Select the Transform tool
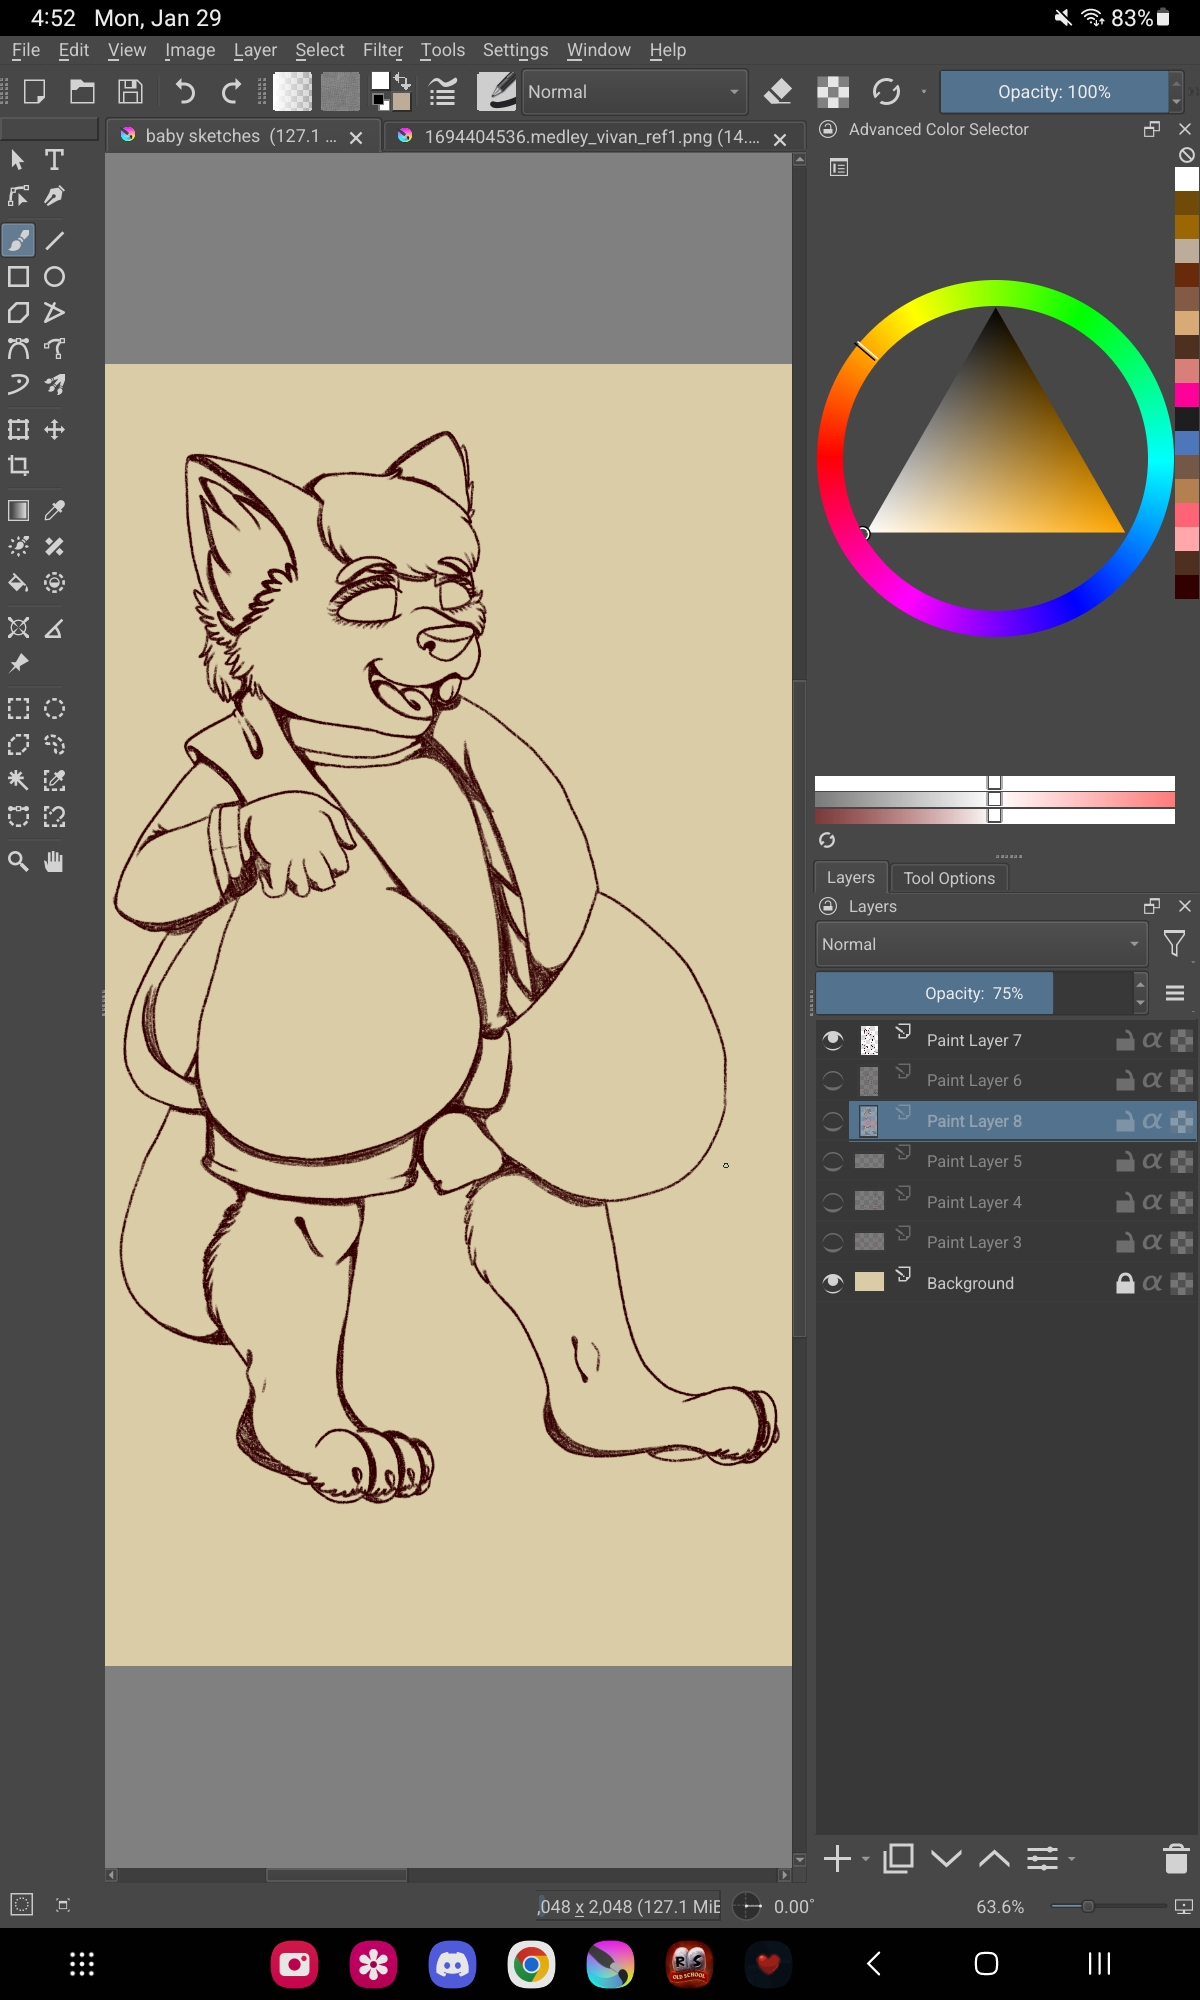This screenshot has height=2000, width=1200. 19,430
